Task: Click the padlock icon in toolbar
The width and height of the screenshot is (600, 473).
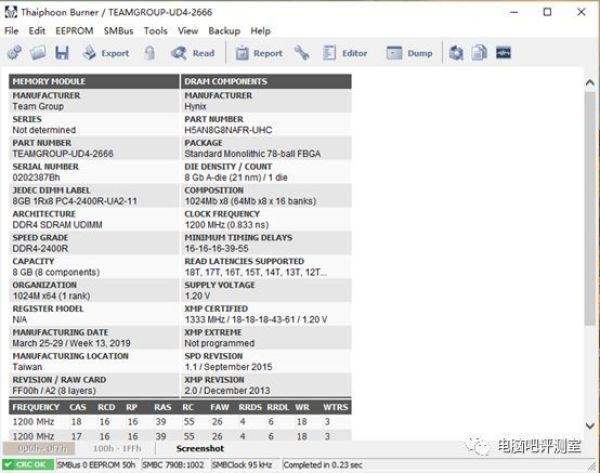Action: tap(150, 53)
